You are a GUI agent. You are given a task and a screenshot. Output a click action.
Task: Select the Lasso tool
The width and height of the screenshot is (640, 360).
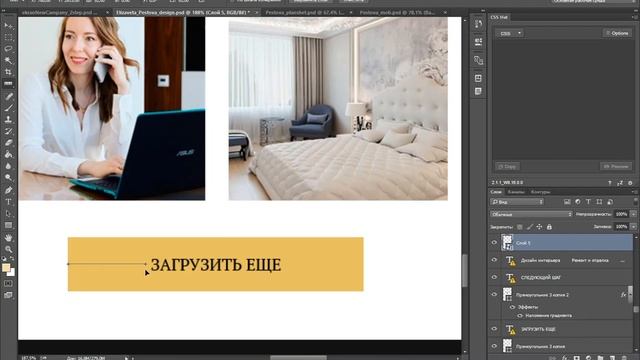pos(8,49)
